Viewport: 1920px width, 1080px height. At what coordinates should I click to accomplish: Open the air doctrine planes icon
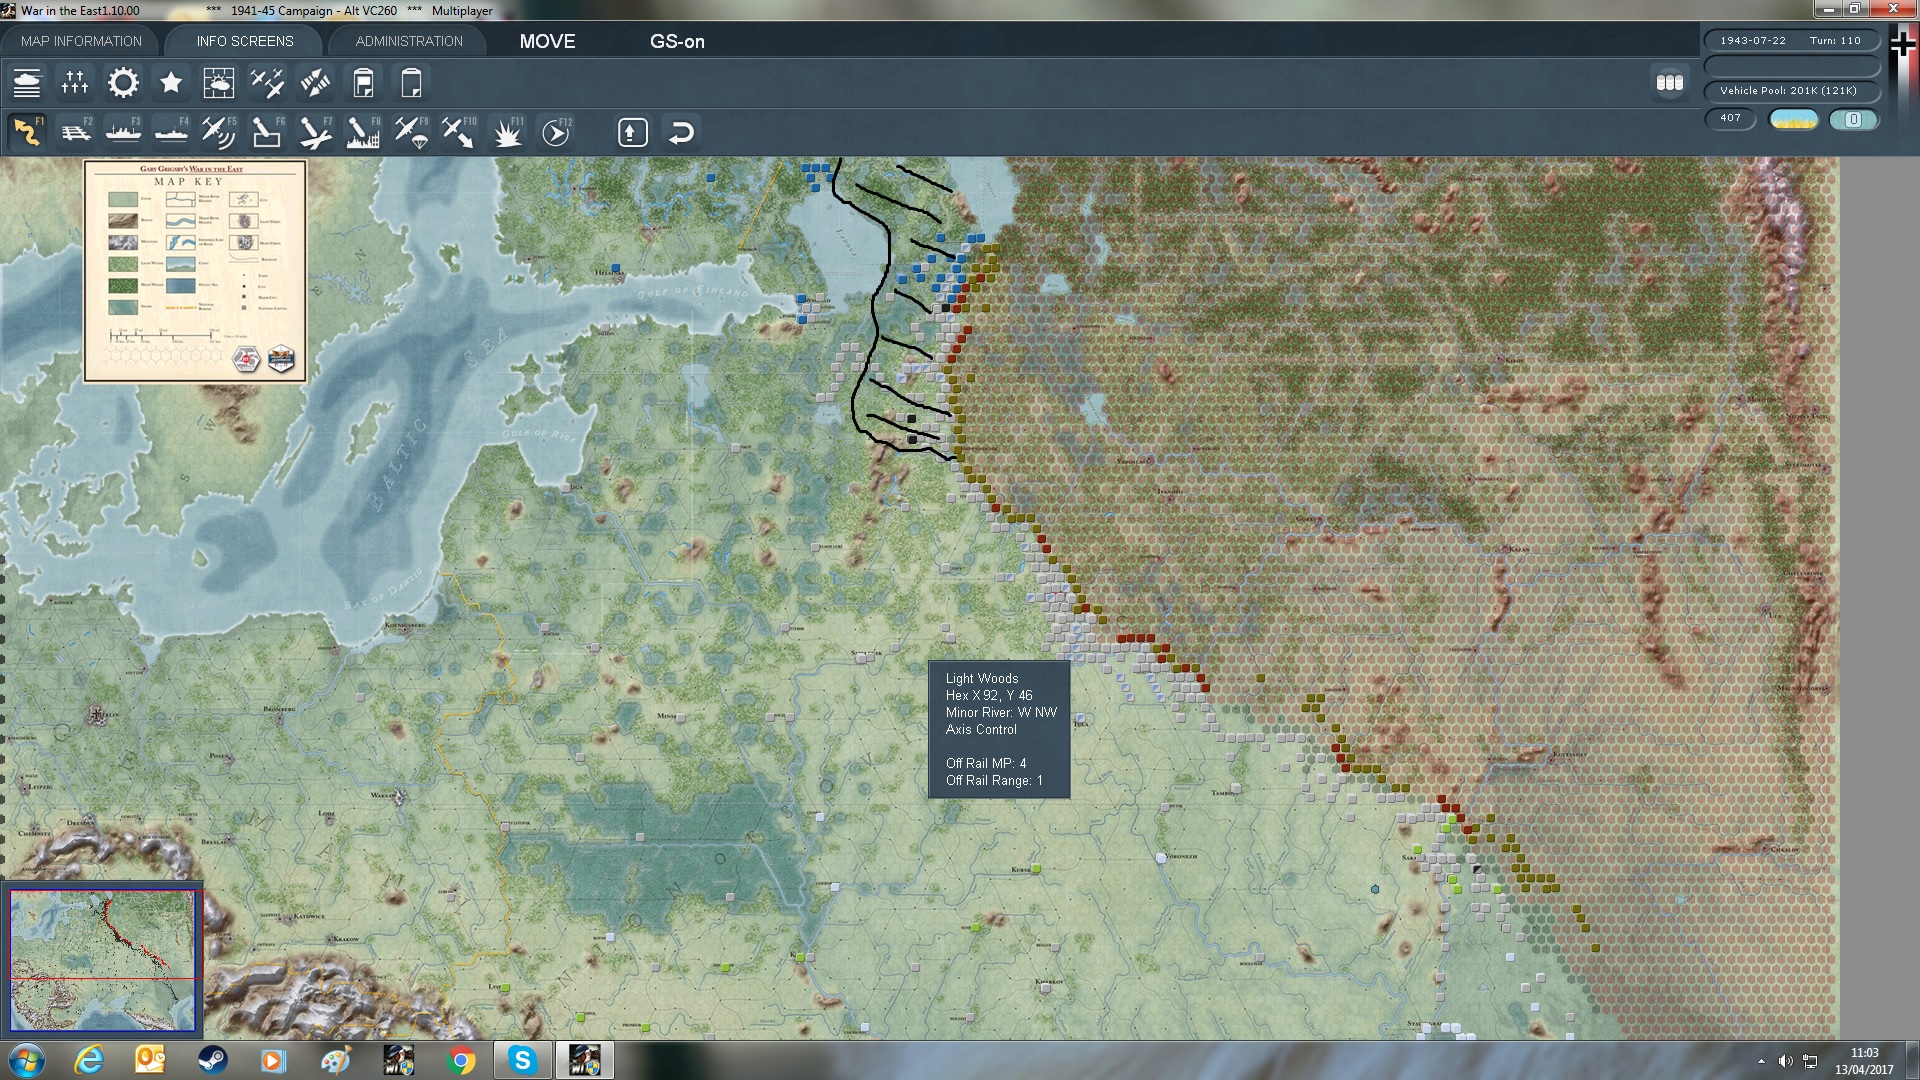pyautogui.click(x=267, y=83)
